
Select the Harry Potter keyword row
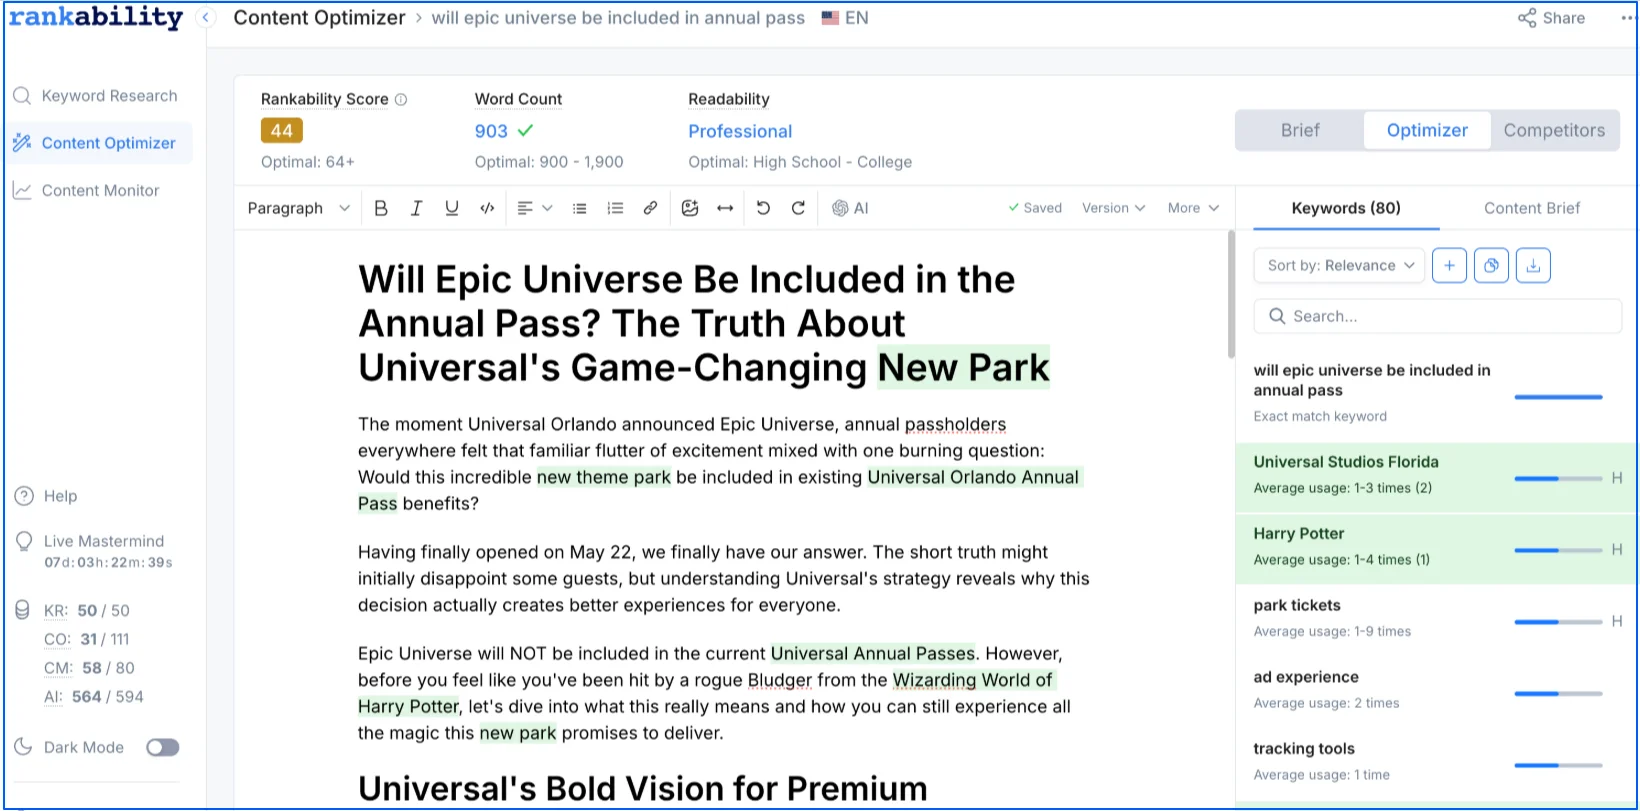[1436, 549]
